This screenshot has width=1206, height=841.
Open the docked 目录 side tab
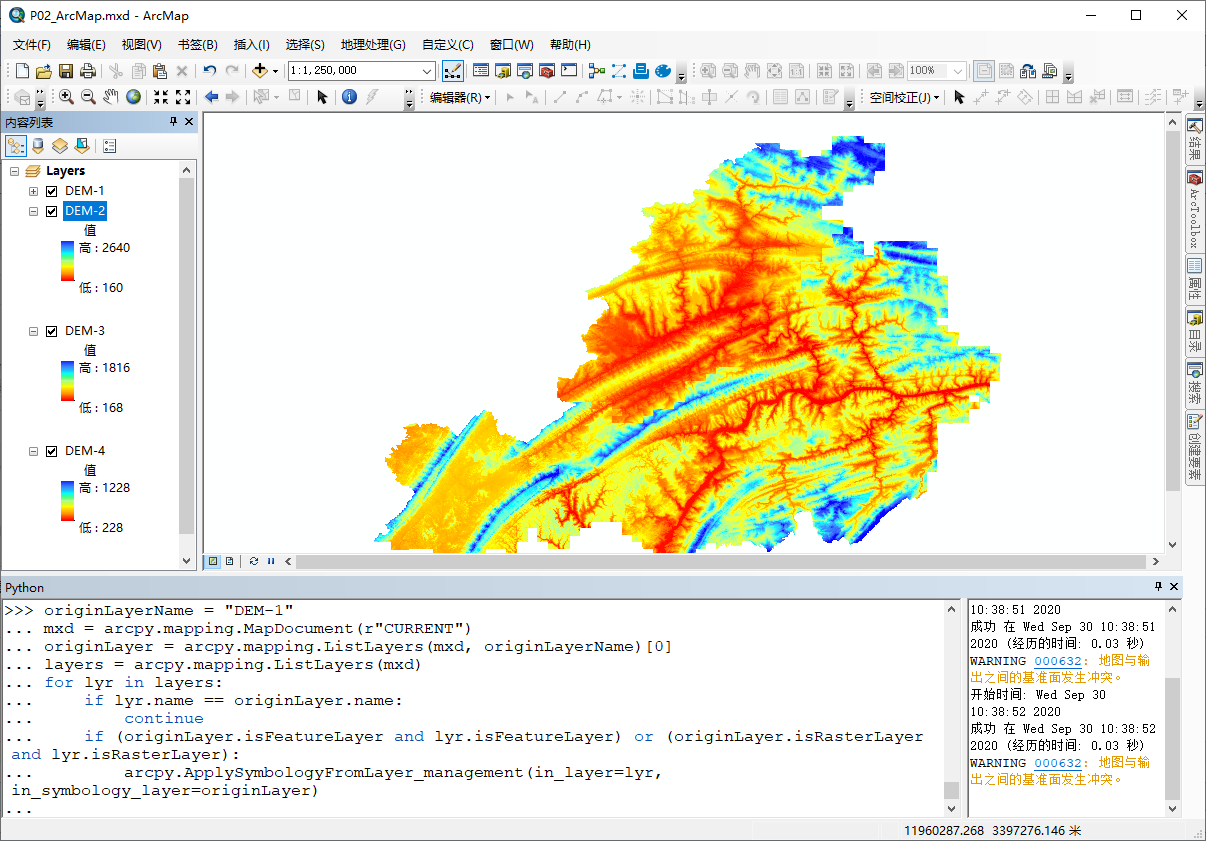[1194, 331]
